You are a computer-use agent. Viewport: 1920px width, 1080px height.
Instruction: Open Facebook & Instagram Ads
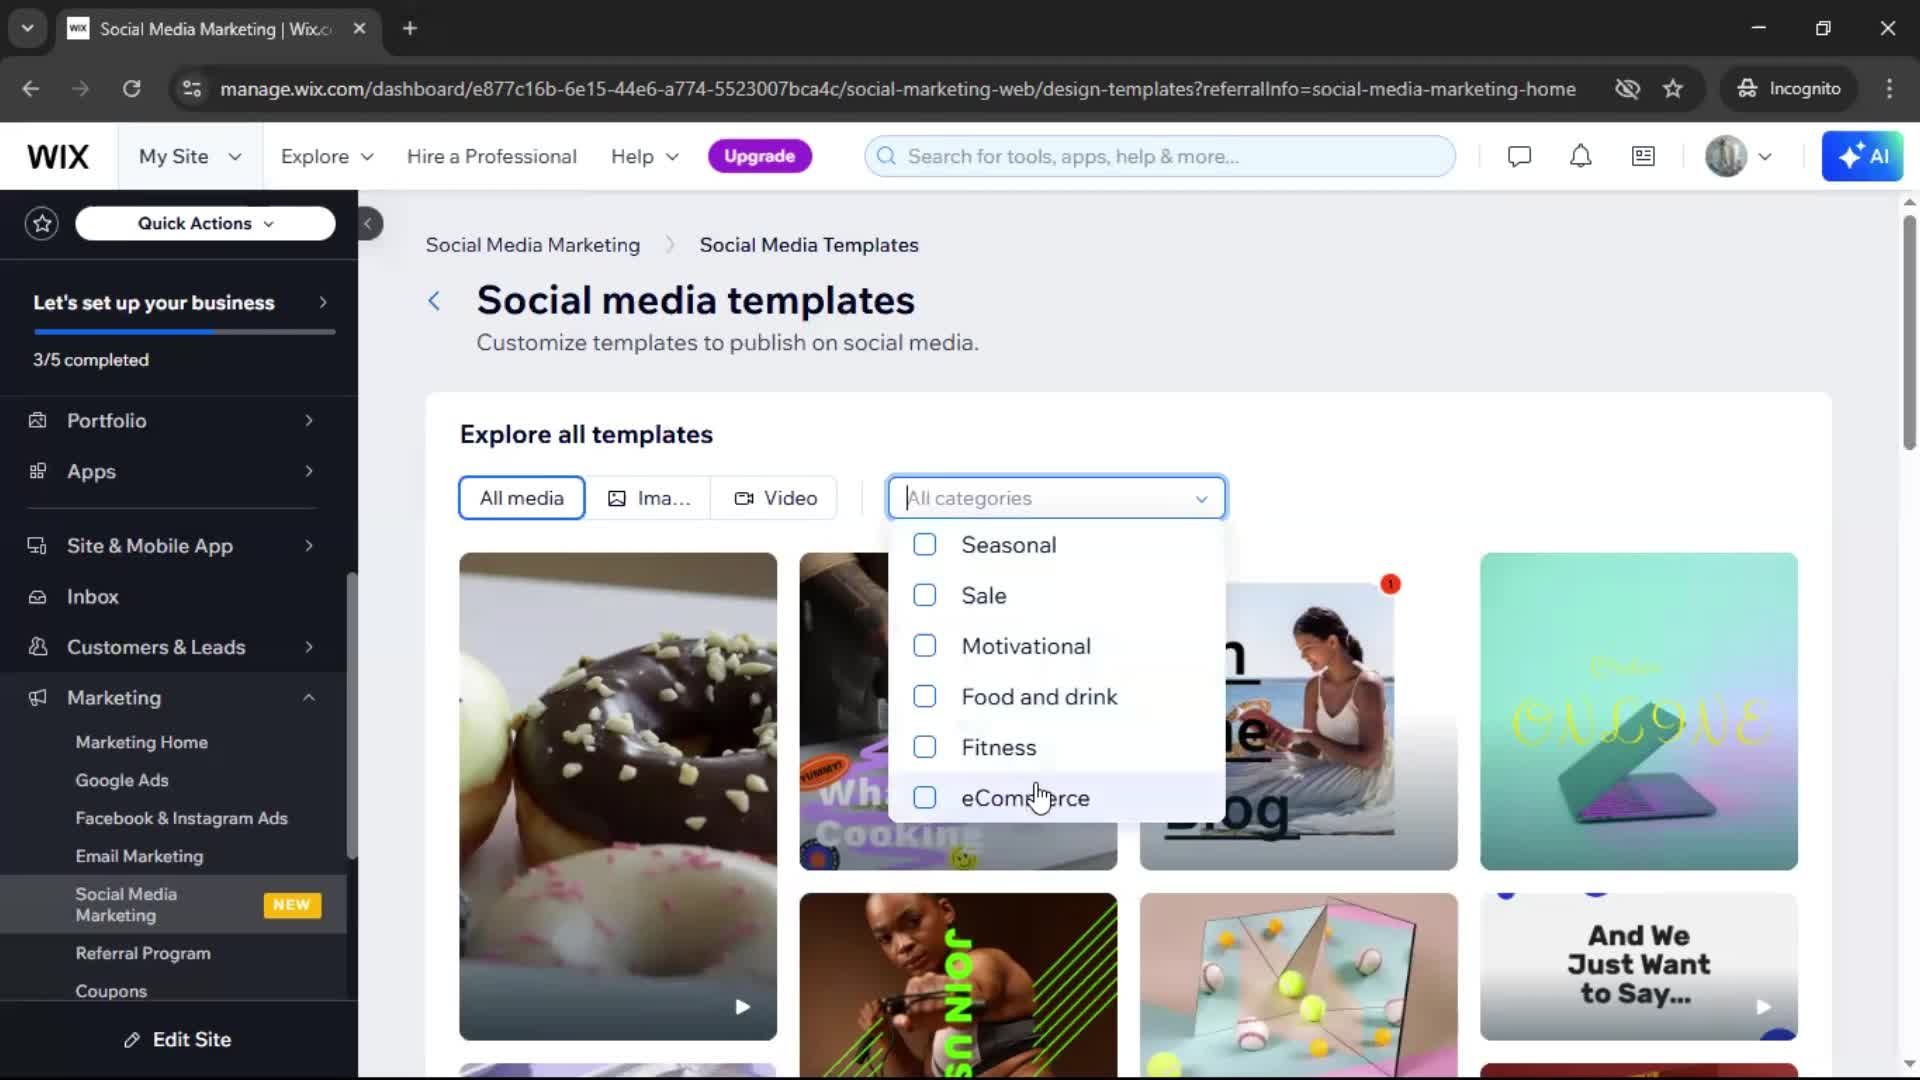pos(181,819)
